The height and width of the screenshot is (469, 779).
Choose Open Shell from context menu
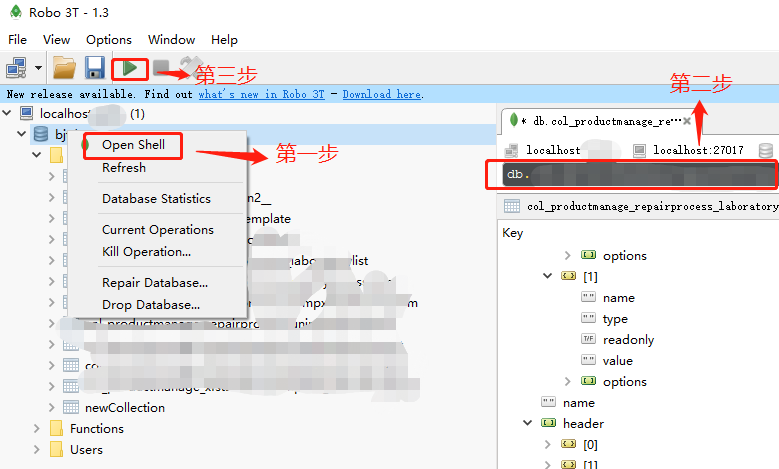[133, 145]
